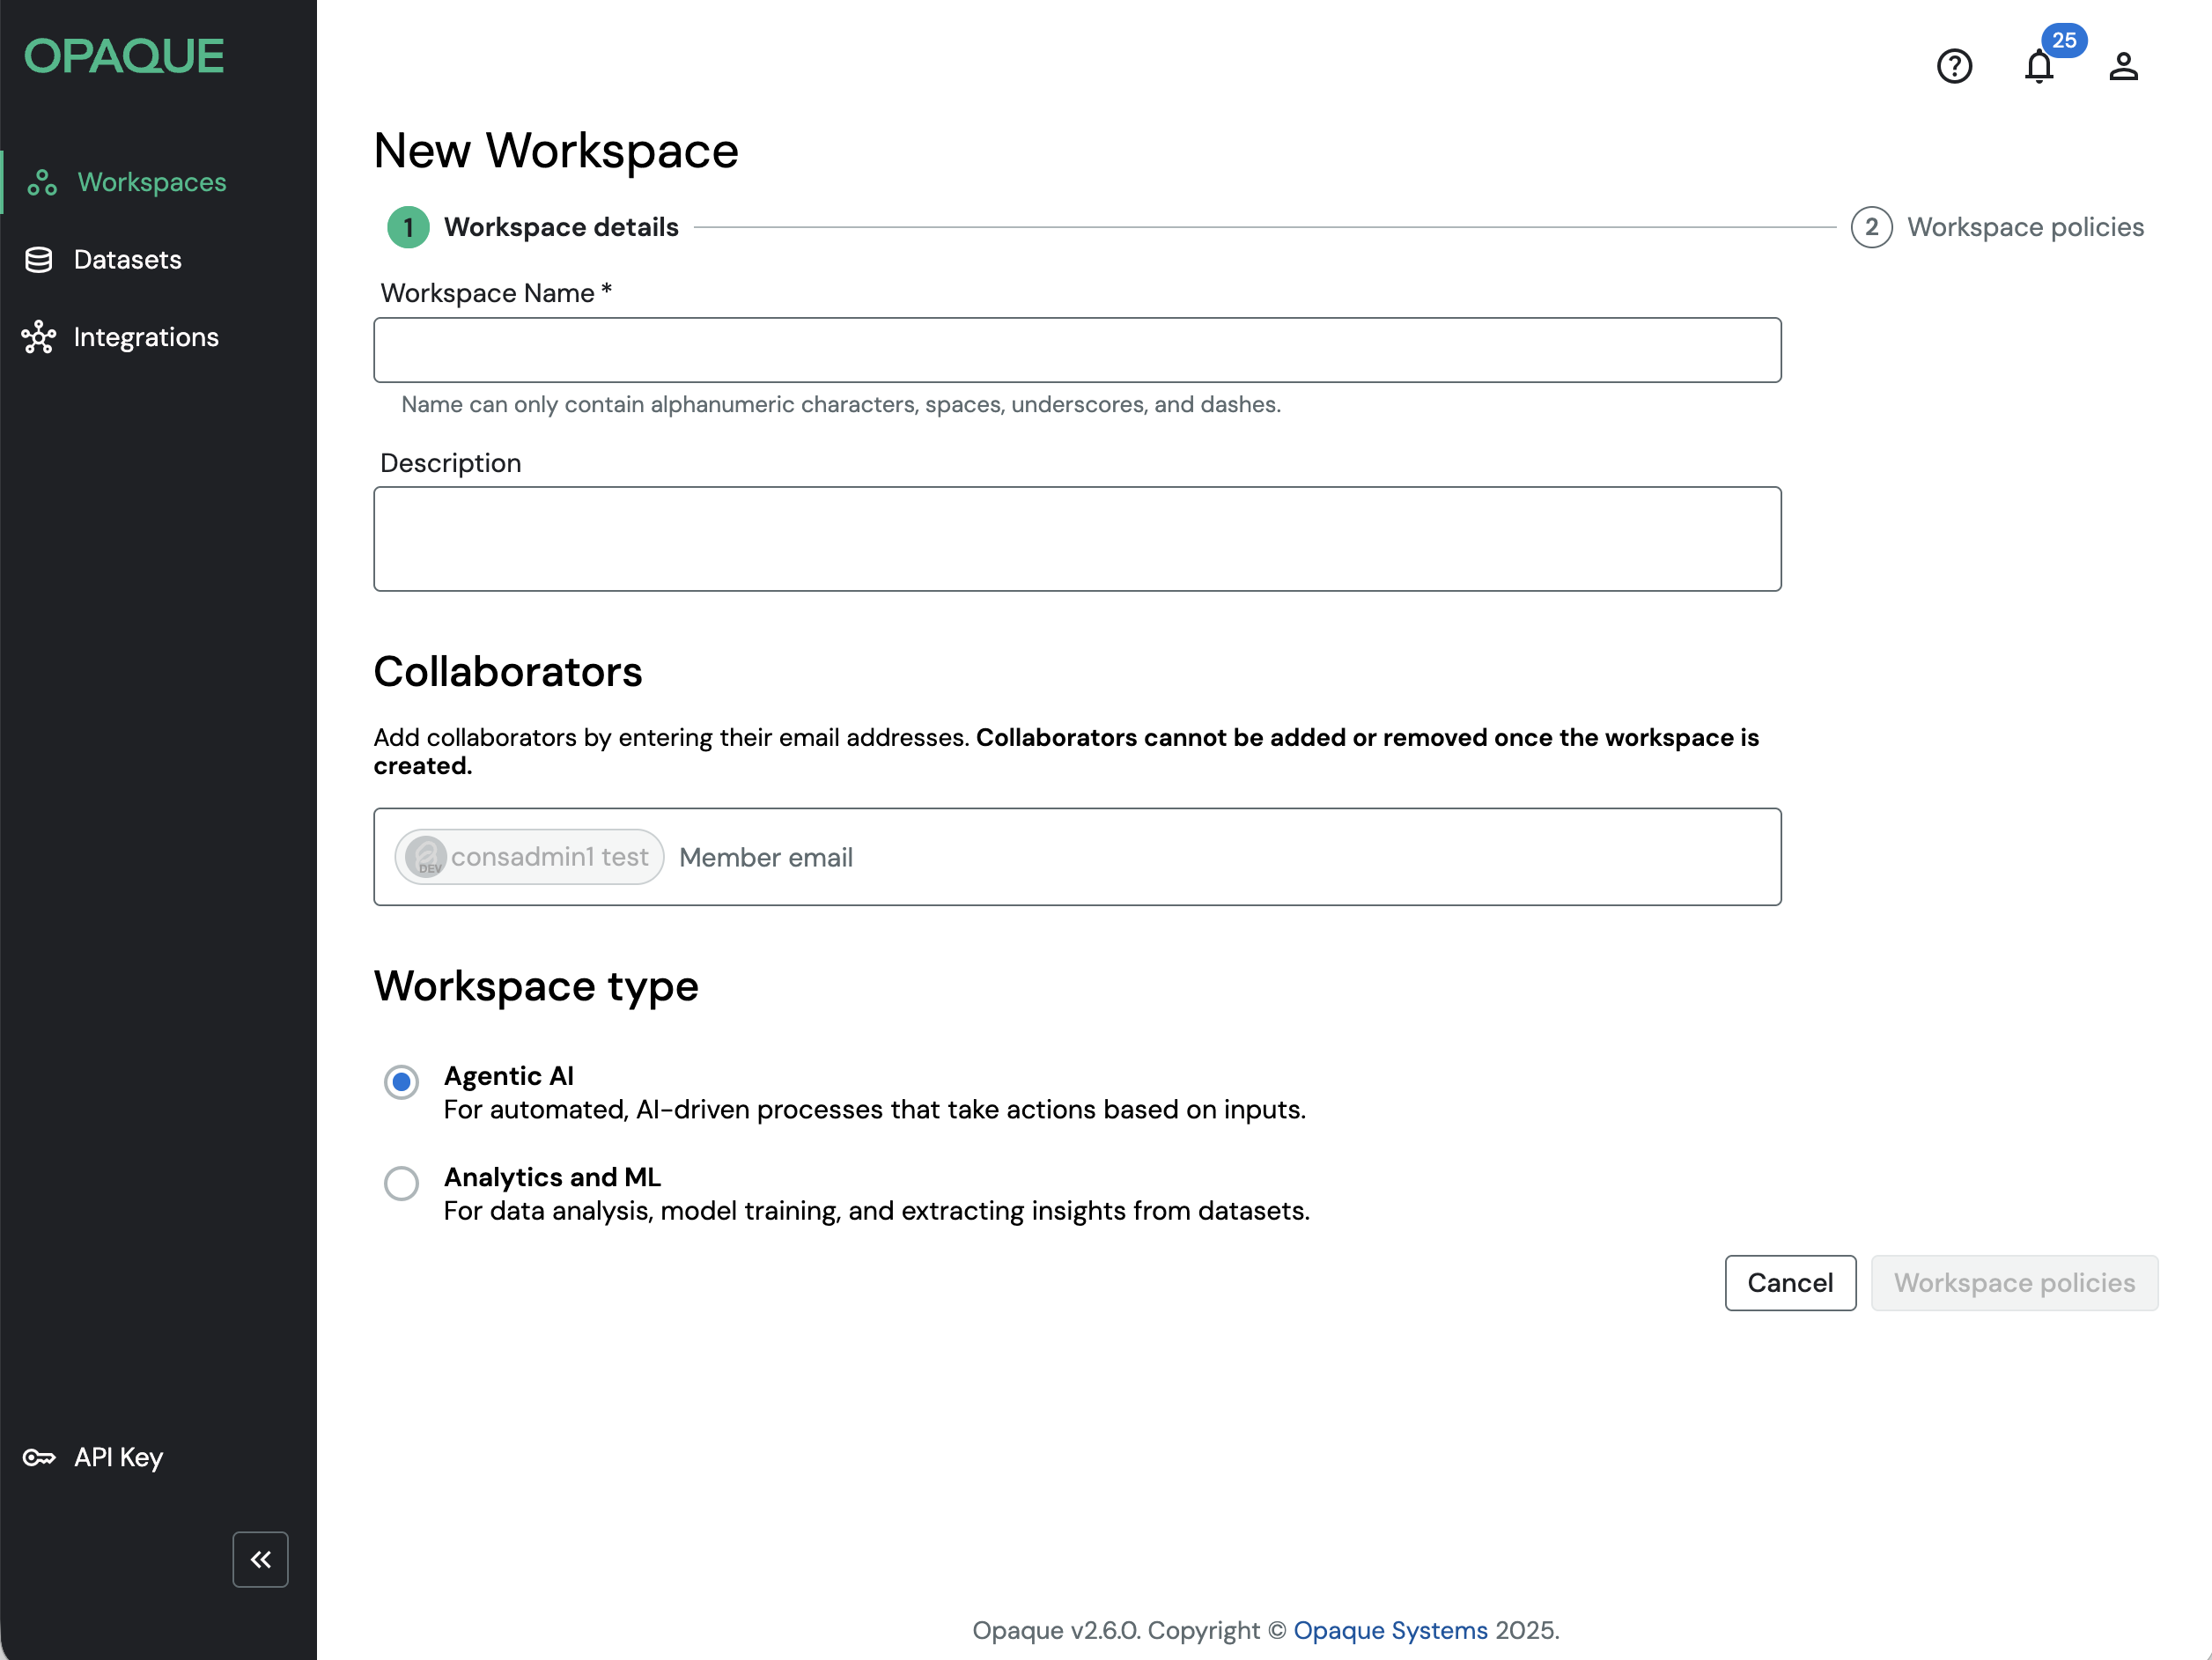Select the Analytics and ML radio button
This screenshot has width=2212, height=1660.
click(x=401, y=1183)
